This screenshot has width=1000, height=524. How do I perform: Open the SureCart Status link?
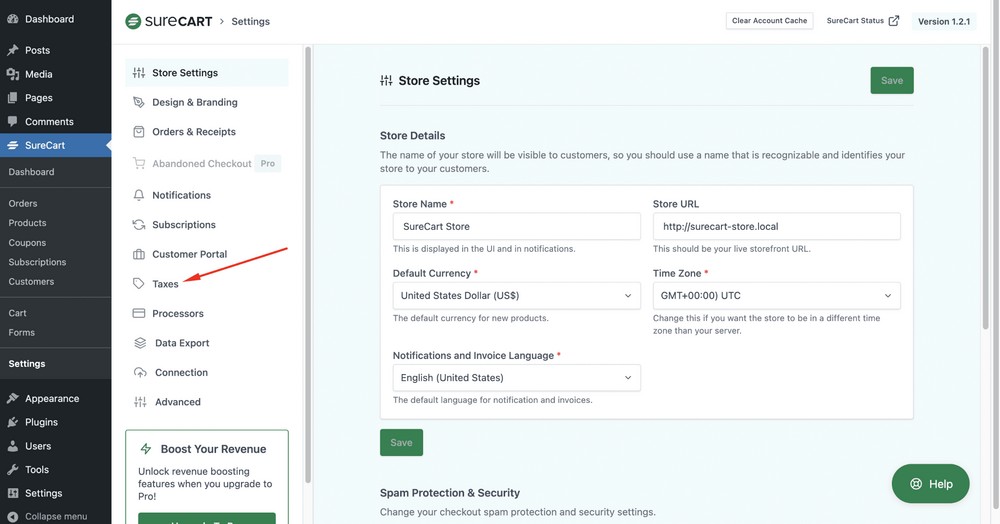(x=862, y=21)
